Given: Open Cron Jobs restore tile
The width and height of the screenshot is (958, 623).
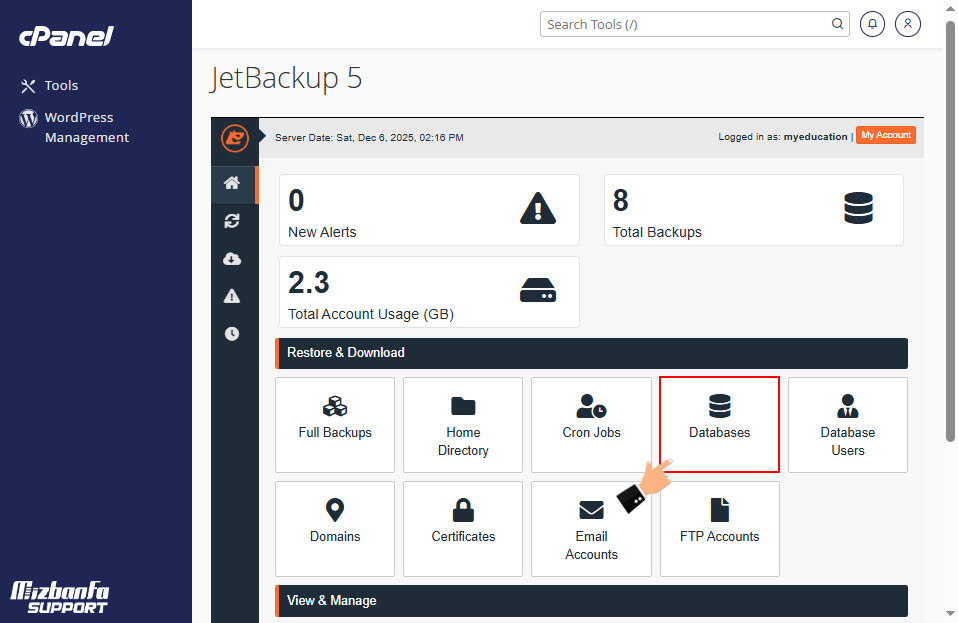Looking at the screenshot, I should pyautogui.click(x=591, y=424).
